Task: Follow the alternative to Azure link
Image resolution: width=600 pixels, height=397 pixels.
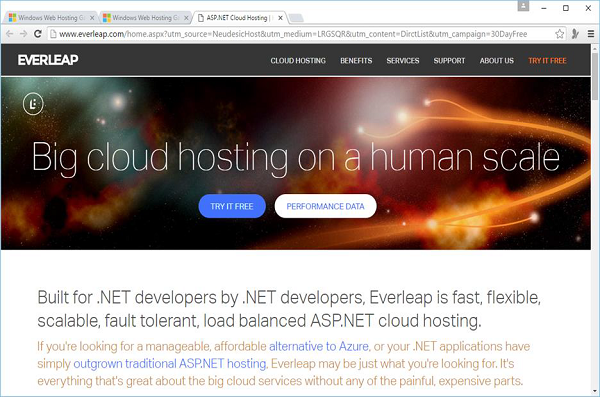Action: (319, 346)
